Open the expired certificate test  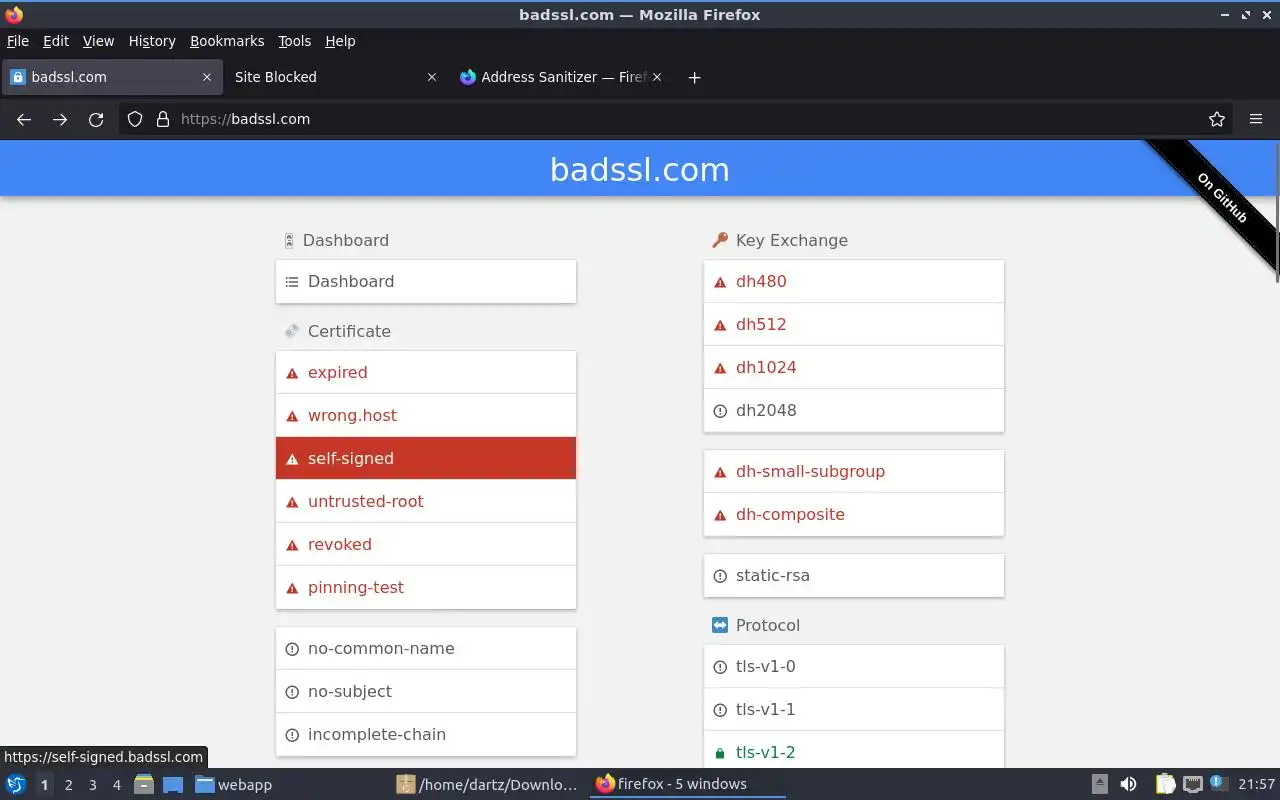426,373
